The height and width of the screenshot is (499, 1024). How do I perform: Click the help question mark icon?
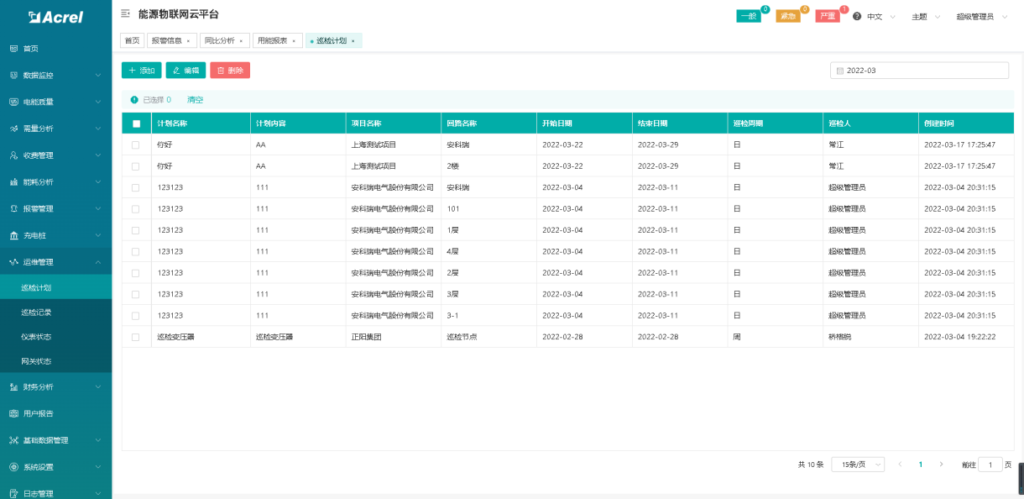click(857, 17)
